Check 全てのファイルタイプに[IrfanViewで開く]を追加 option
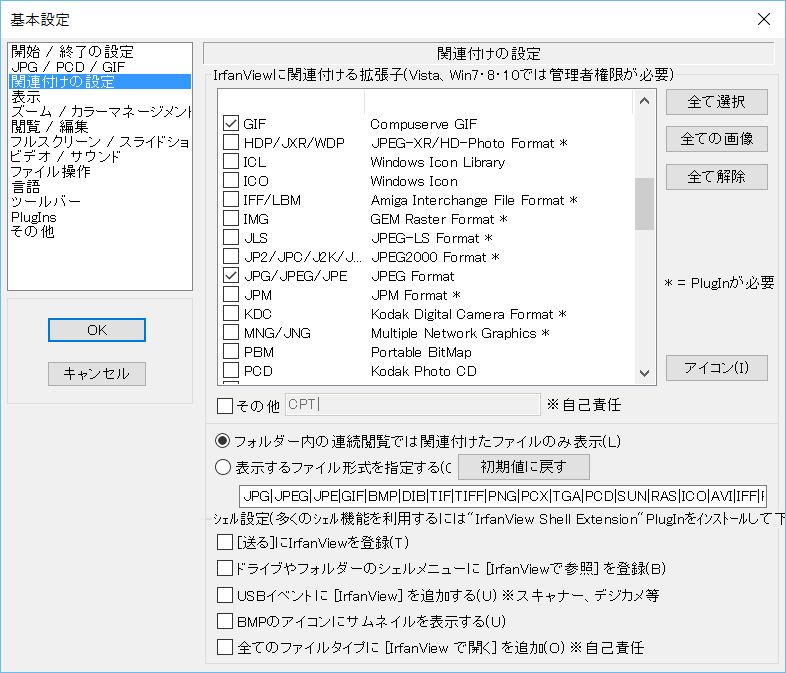Image resolution: width=786 pixels, height=673 pixels. click(225, 647)
